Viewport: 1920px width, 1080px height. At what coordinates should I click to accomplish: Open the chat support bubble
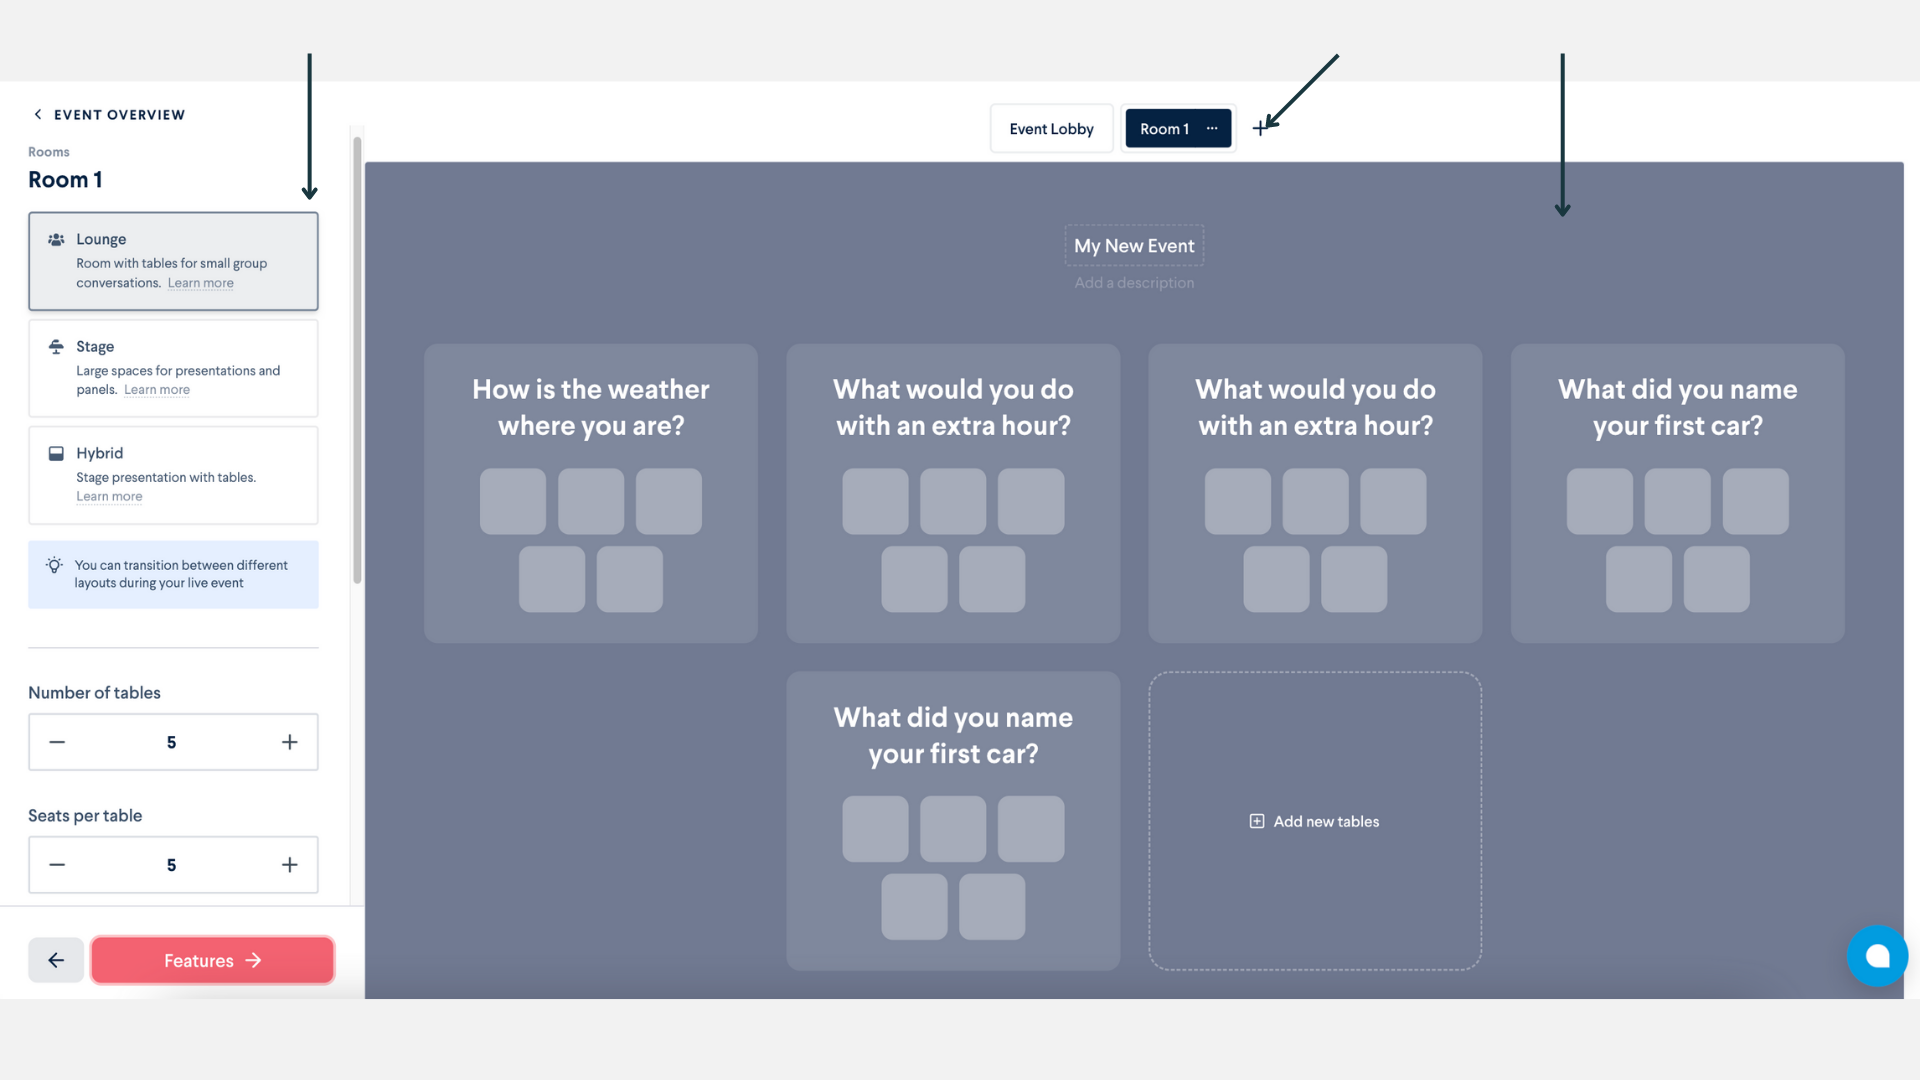coord(1877,956)
